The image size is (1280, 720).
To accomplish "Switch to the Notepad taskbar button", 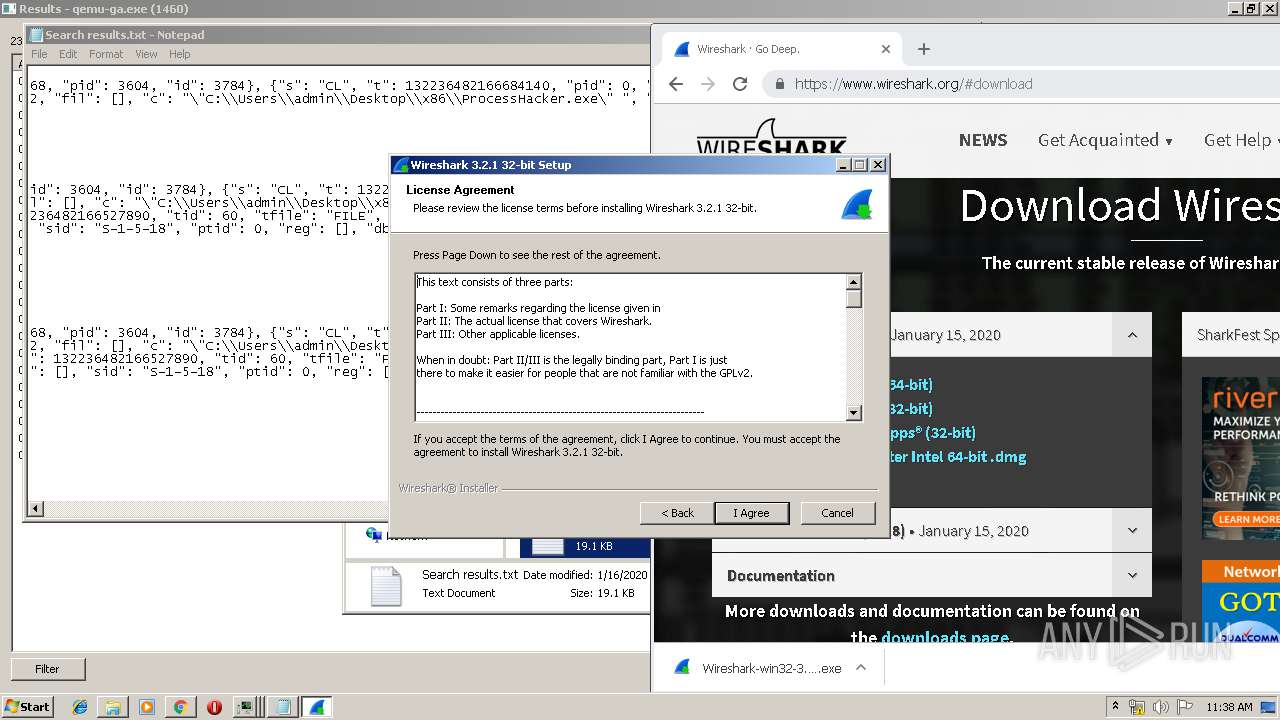I will (283, 707).
